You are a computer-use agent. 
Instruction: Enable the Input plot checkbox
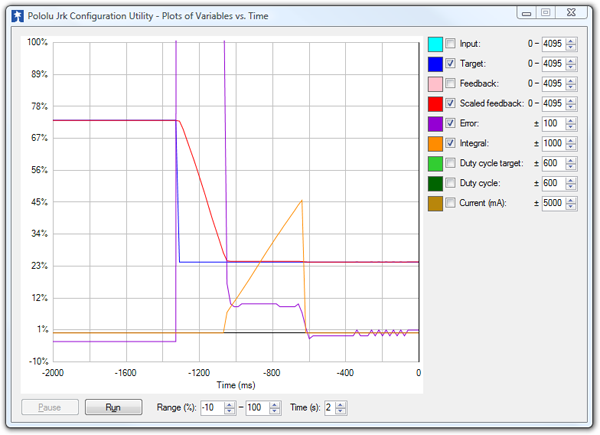click(451, 44)
